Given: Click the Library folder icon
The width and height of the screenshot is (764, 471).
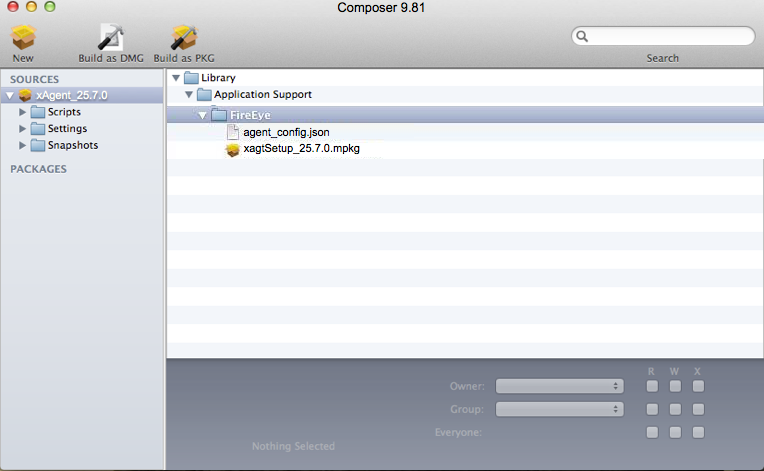Looking at the screenshot, I should pyautogui.click(x=191, y=78).
